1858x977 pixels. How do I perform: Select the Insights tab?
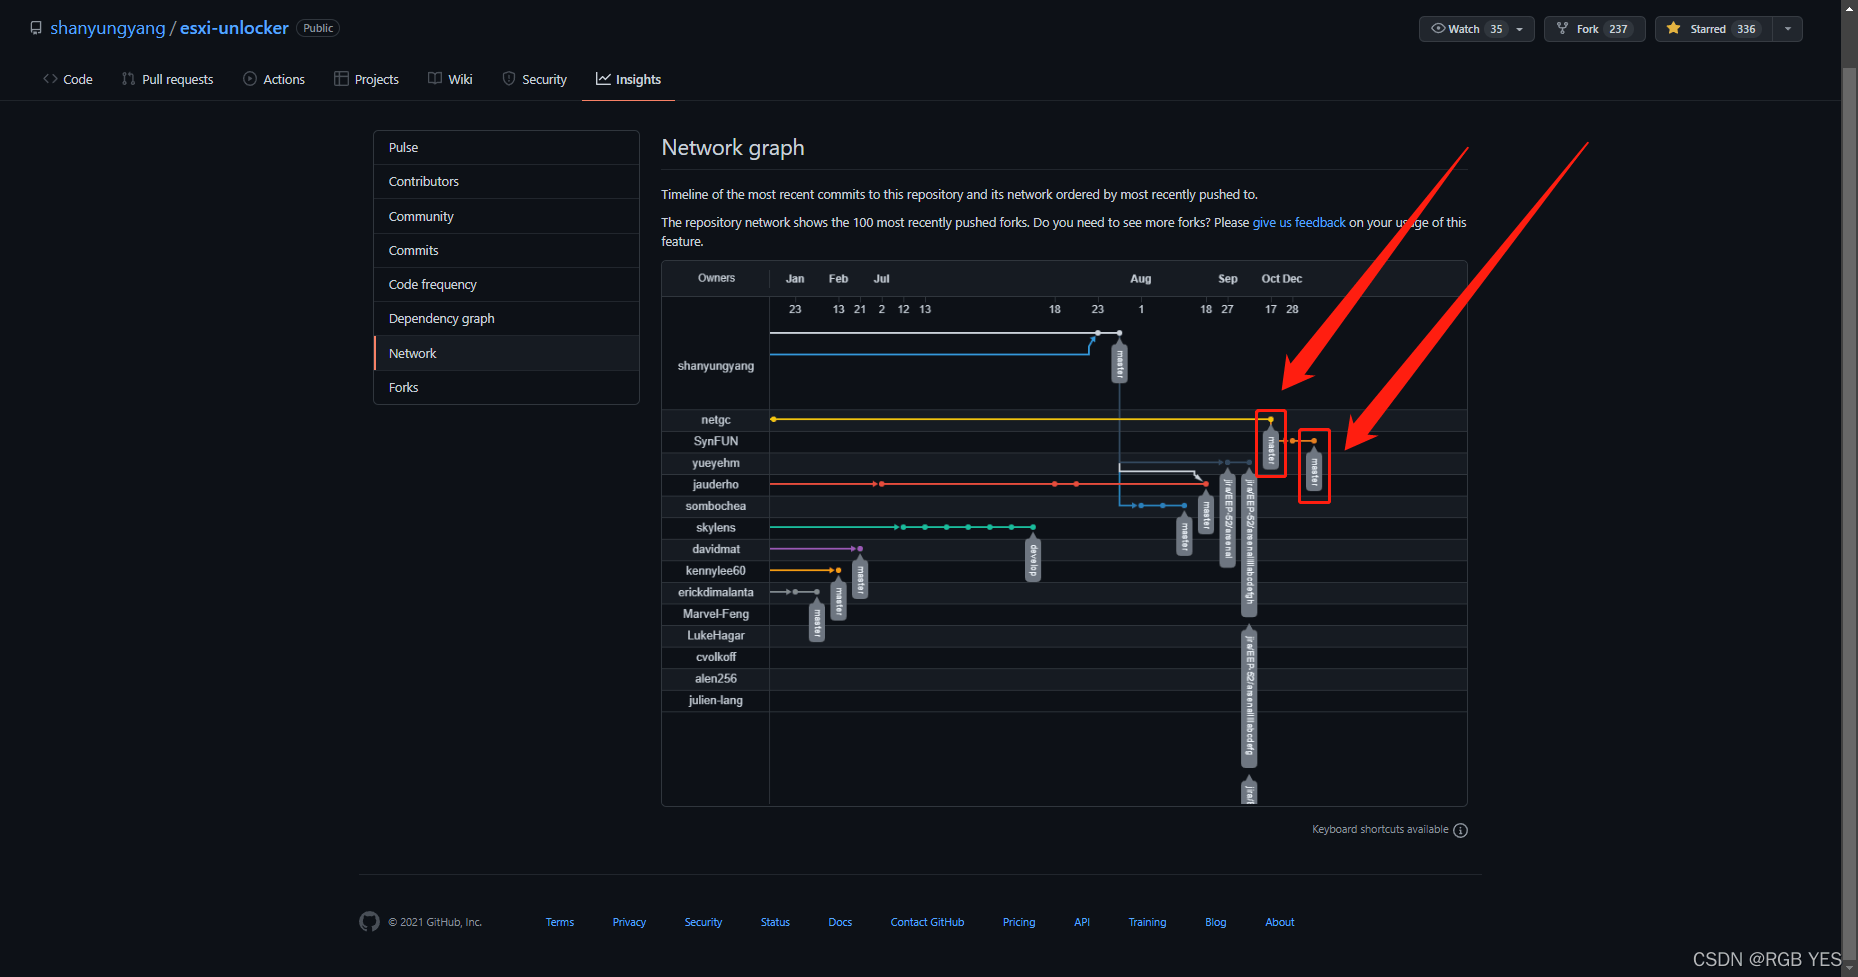pos(628,79)
